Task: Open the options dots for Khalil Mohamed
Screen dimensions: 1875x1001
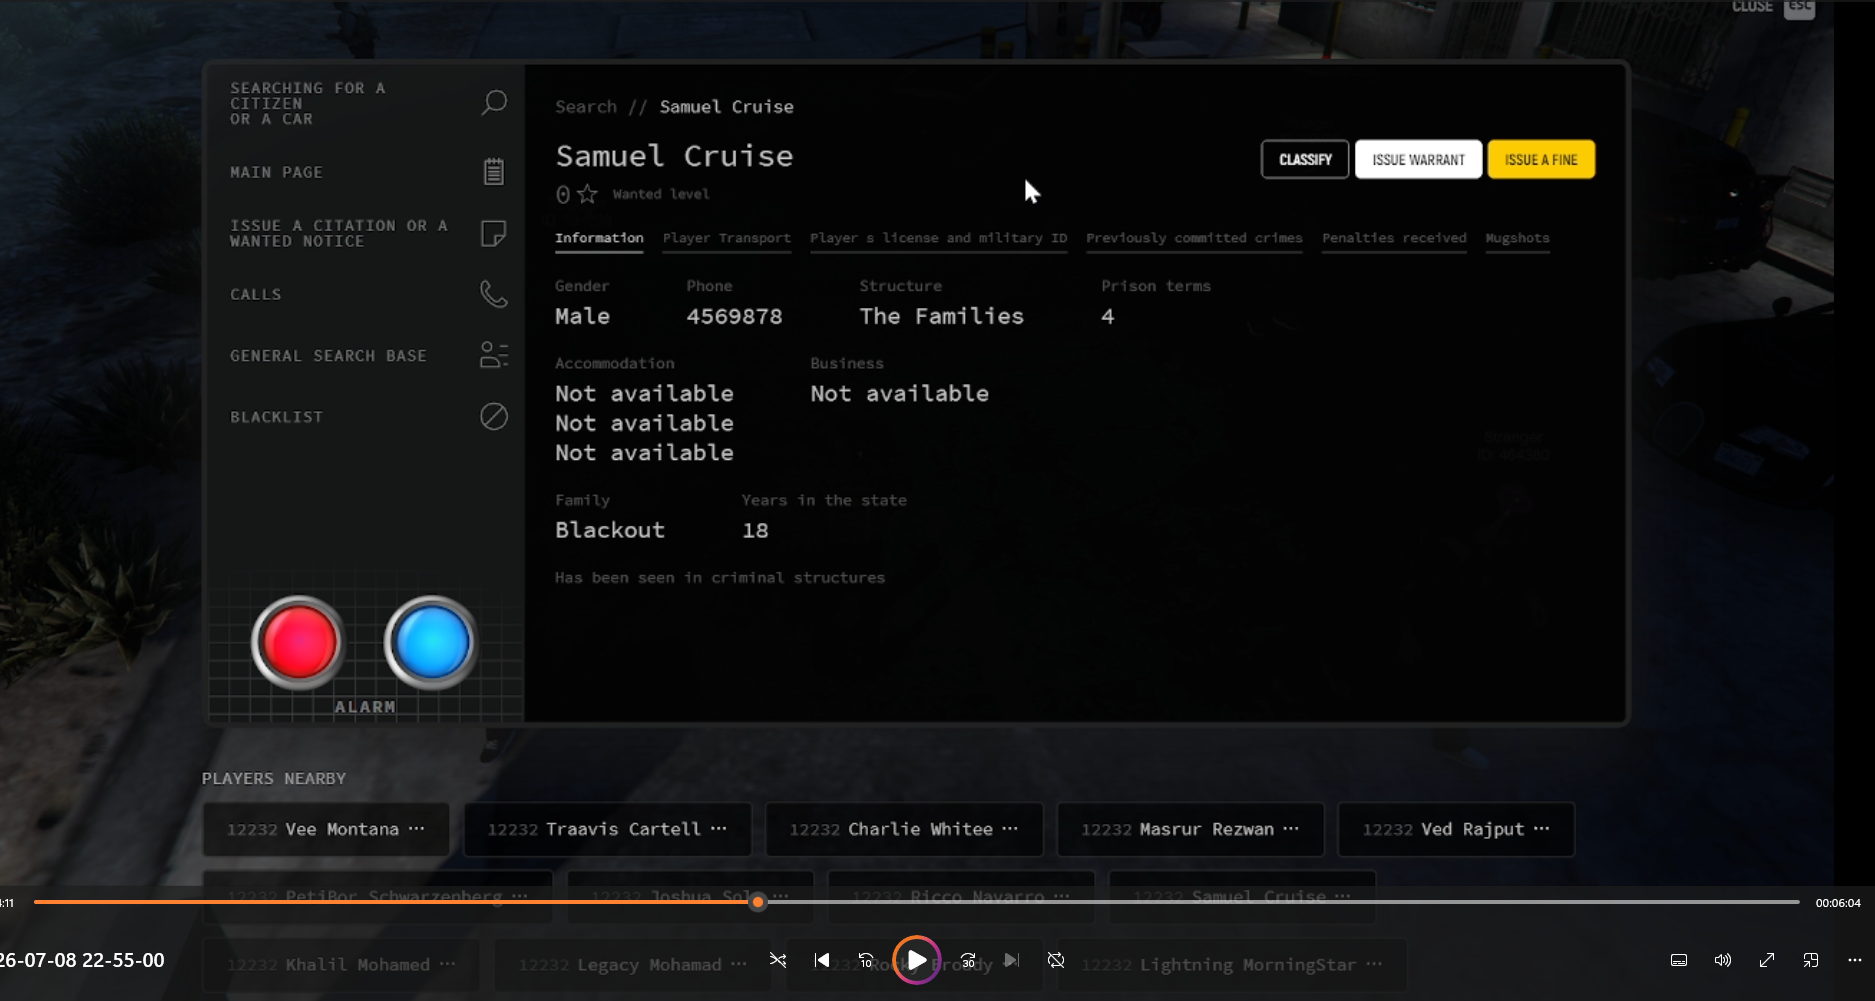Action: pos(447,964)
